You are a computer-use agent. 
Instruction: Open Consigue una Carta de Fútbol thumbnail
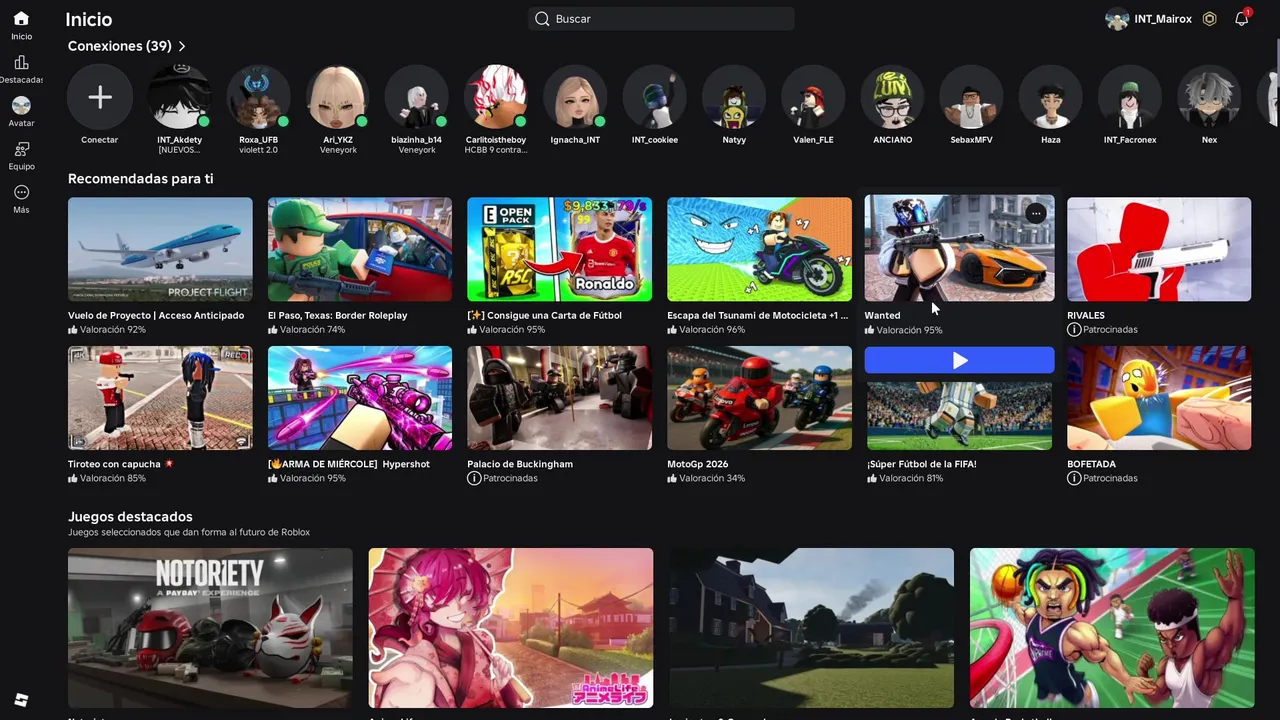click(559, 249)
